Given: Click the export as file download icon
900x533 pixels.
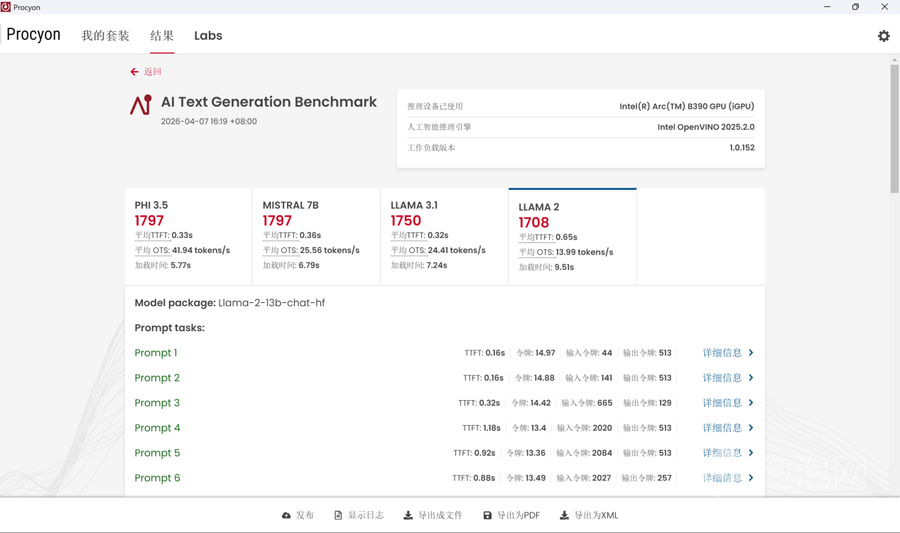Looking at the screenshot, I should click(408, 516).
